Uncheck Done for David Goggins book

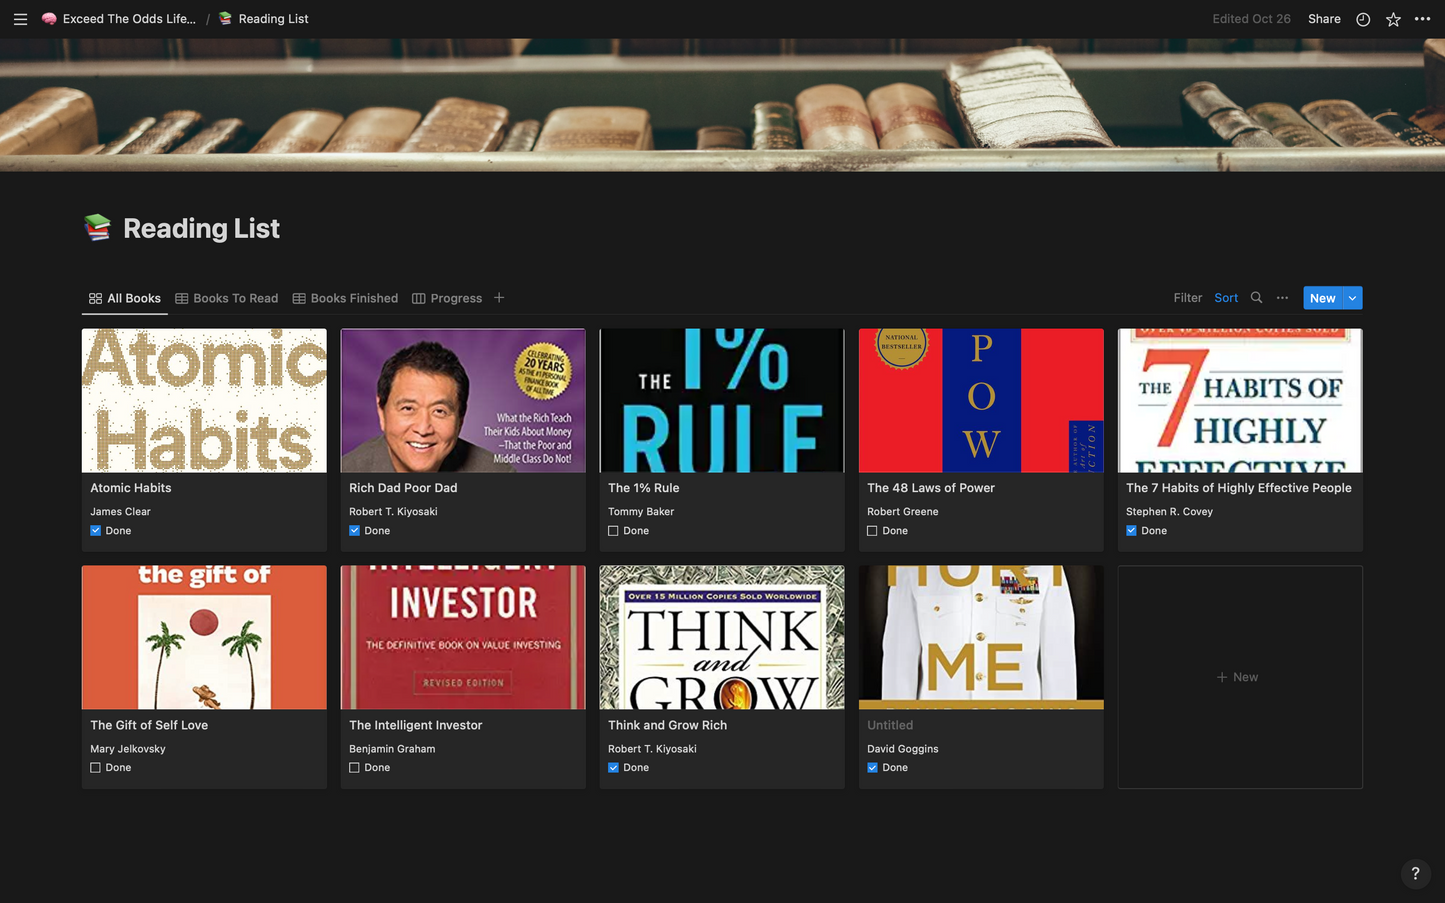point(873,768)
